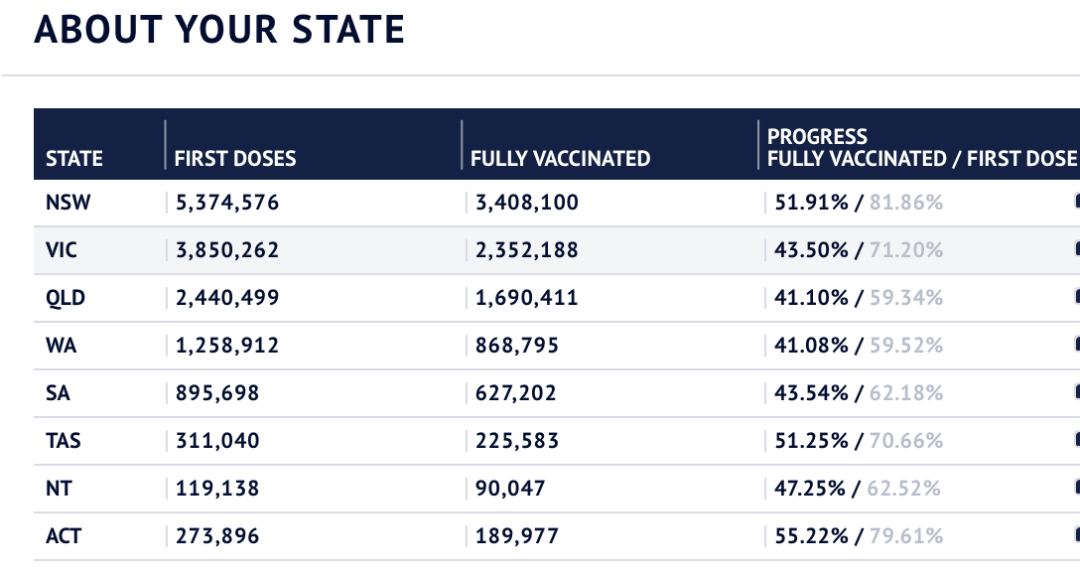Click the ACT state row label
Viewport: 1080px width, 578px height.
[63, 537]
